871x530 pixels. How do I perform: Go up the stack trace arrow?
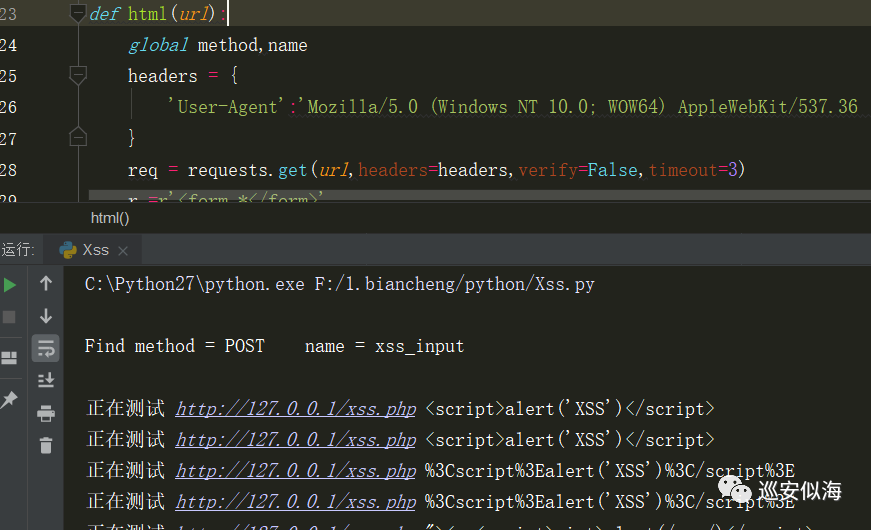pyautogui.click(x=46, y=284)
